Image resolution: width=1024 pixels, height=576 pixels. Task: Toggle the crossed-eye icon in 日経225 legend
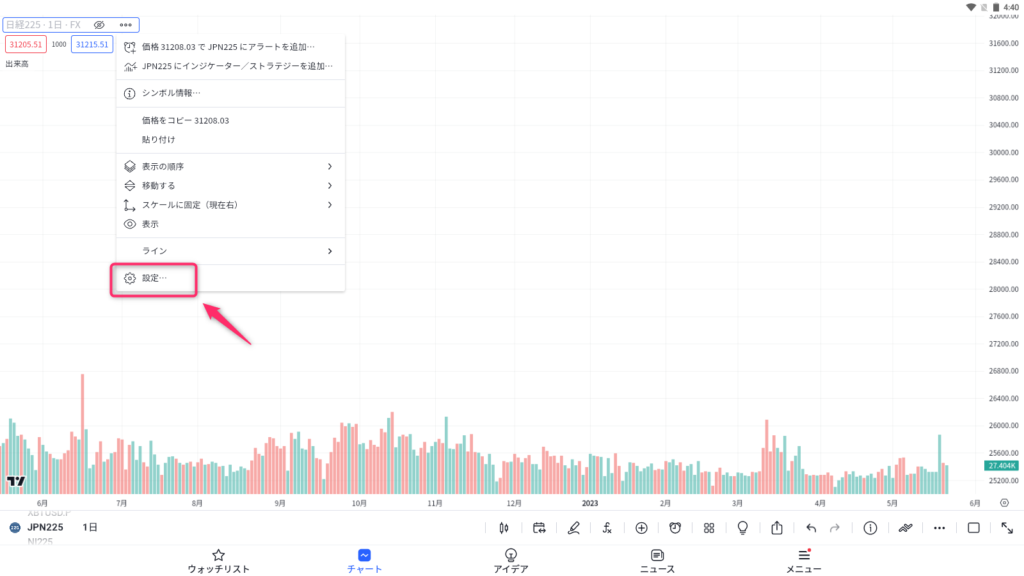pyautogui.click(x=99, y=25)
